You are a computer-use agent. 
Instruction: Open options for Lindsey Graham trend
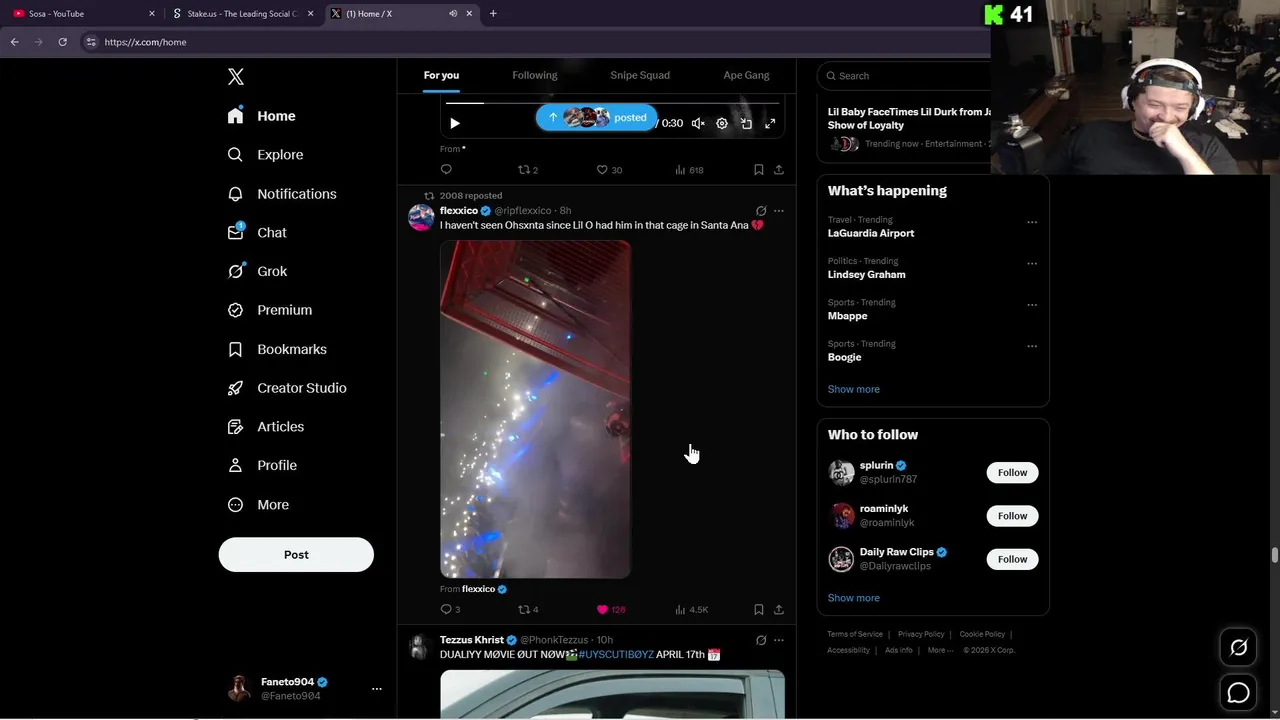click(1032, 263)
